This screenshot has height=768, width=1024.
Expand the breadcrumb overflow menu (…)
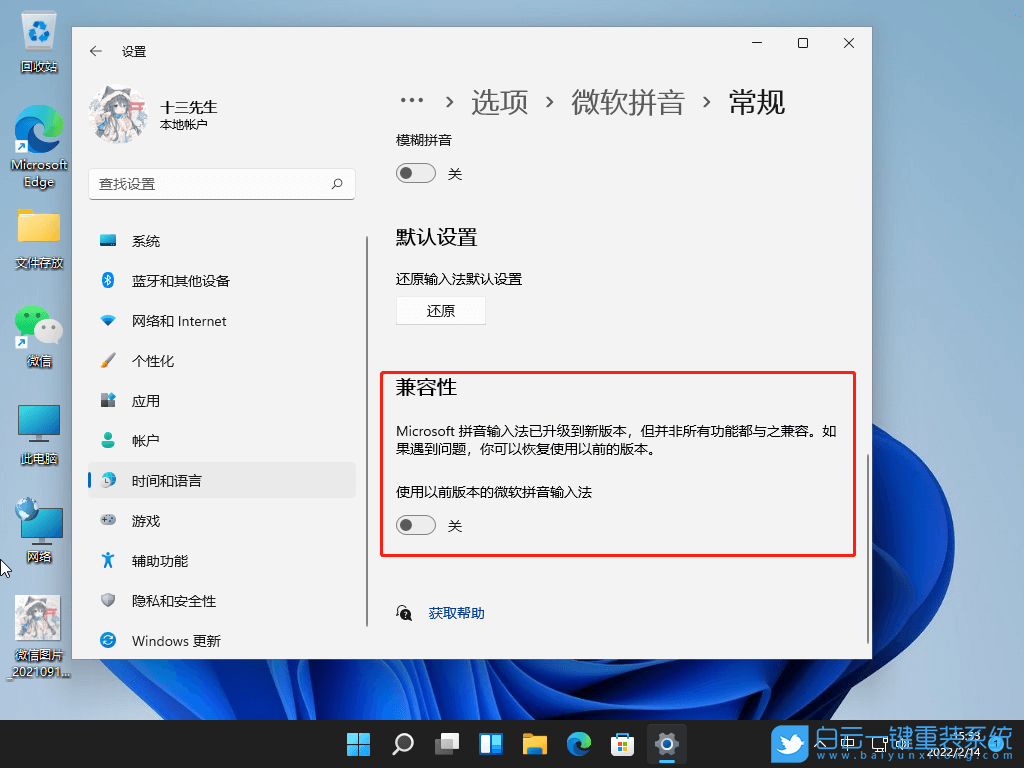(x=412, y=99)
